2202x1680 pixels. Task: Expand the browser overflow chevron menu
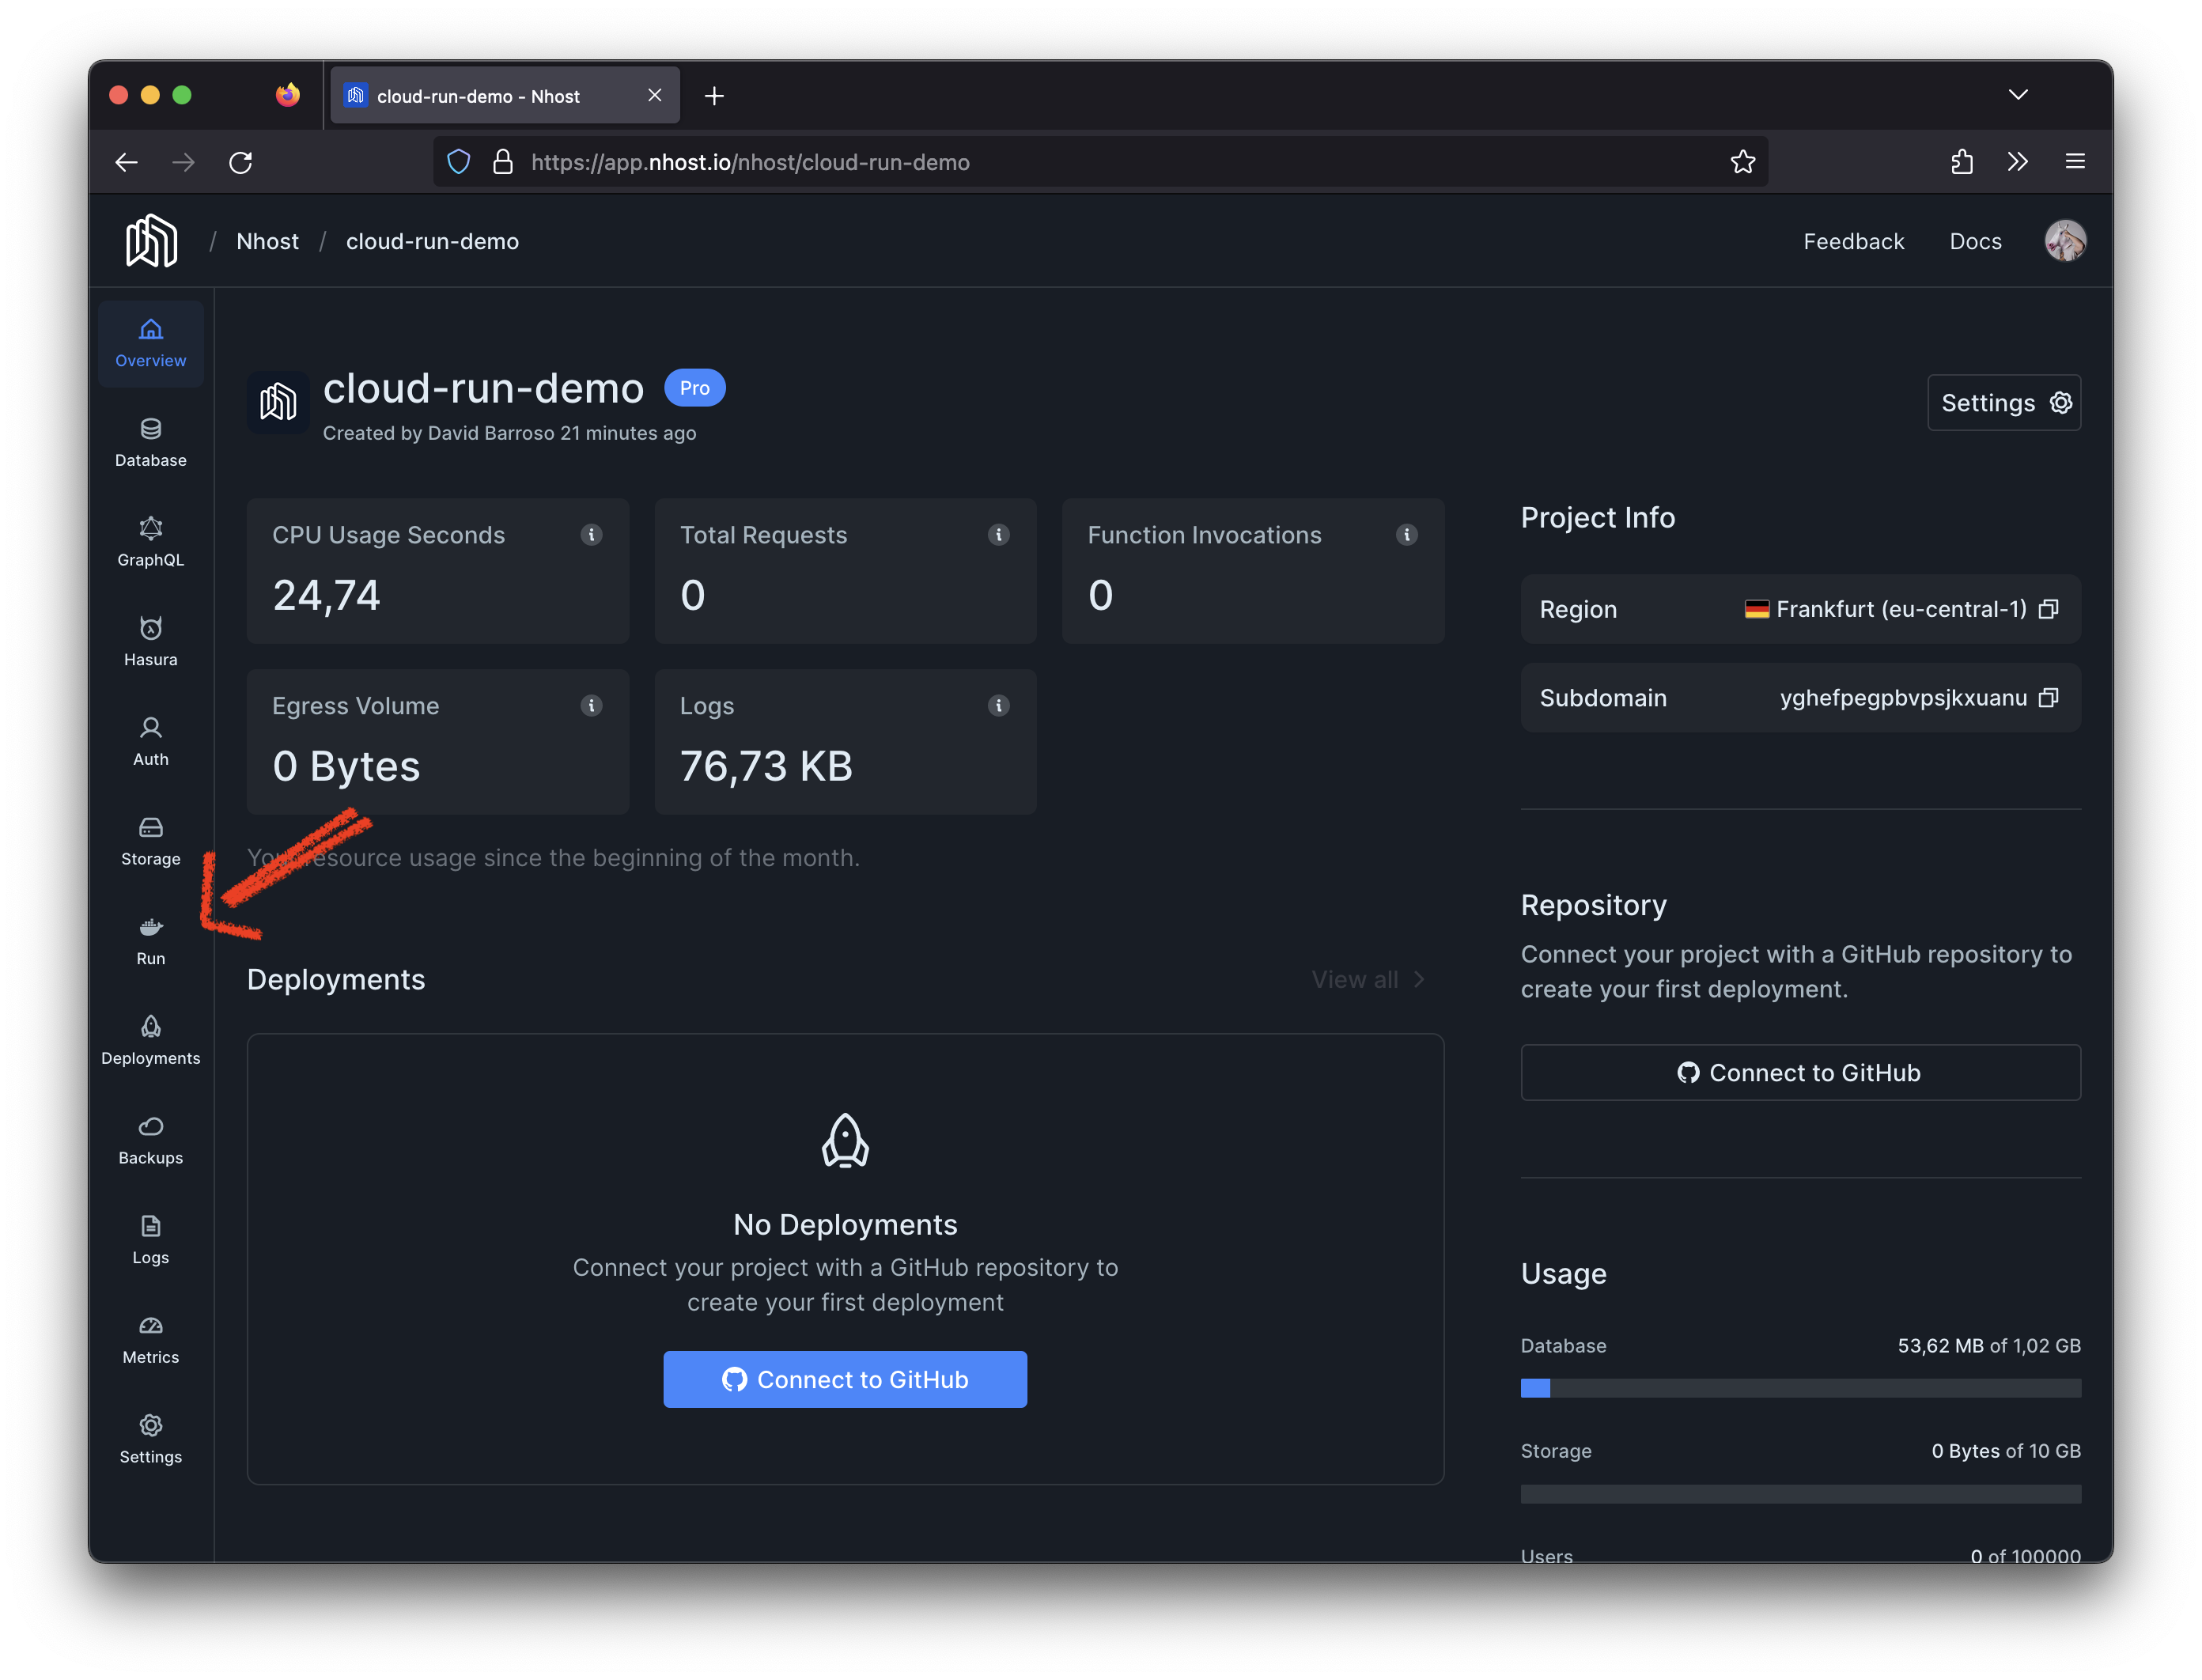(2017, 162)
